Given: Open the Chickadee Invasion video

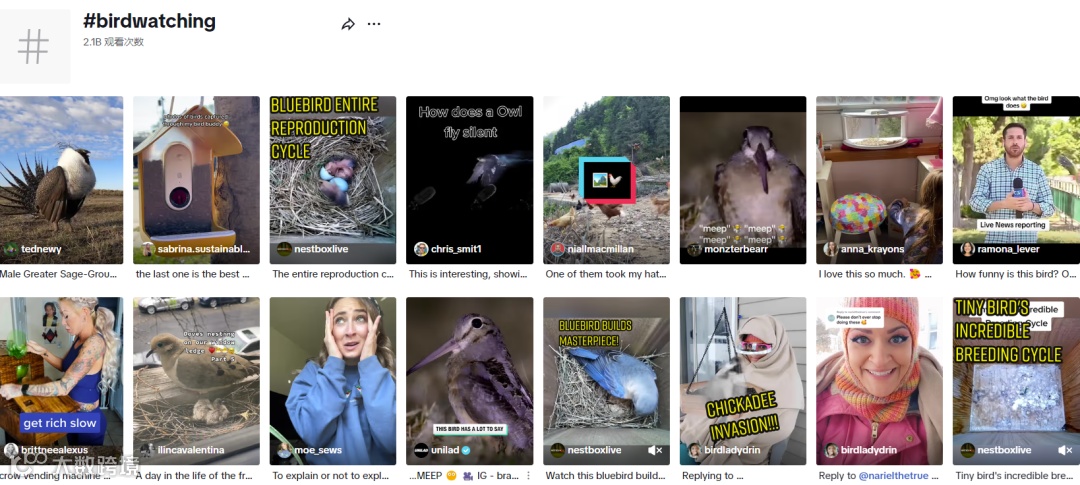Looking at the screenshot, I should click(742, 381).
